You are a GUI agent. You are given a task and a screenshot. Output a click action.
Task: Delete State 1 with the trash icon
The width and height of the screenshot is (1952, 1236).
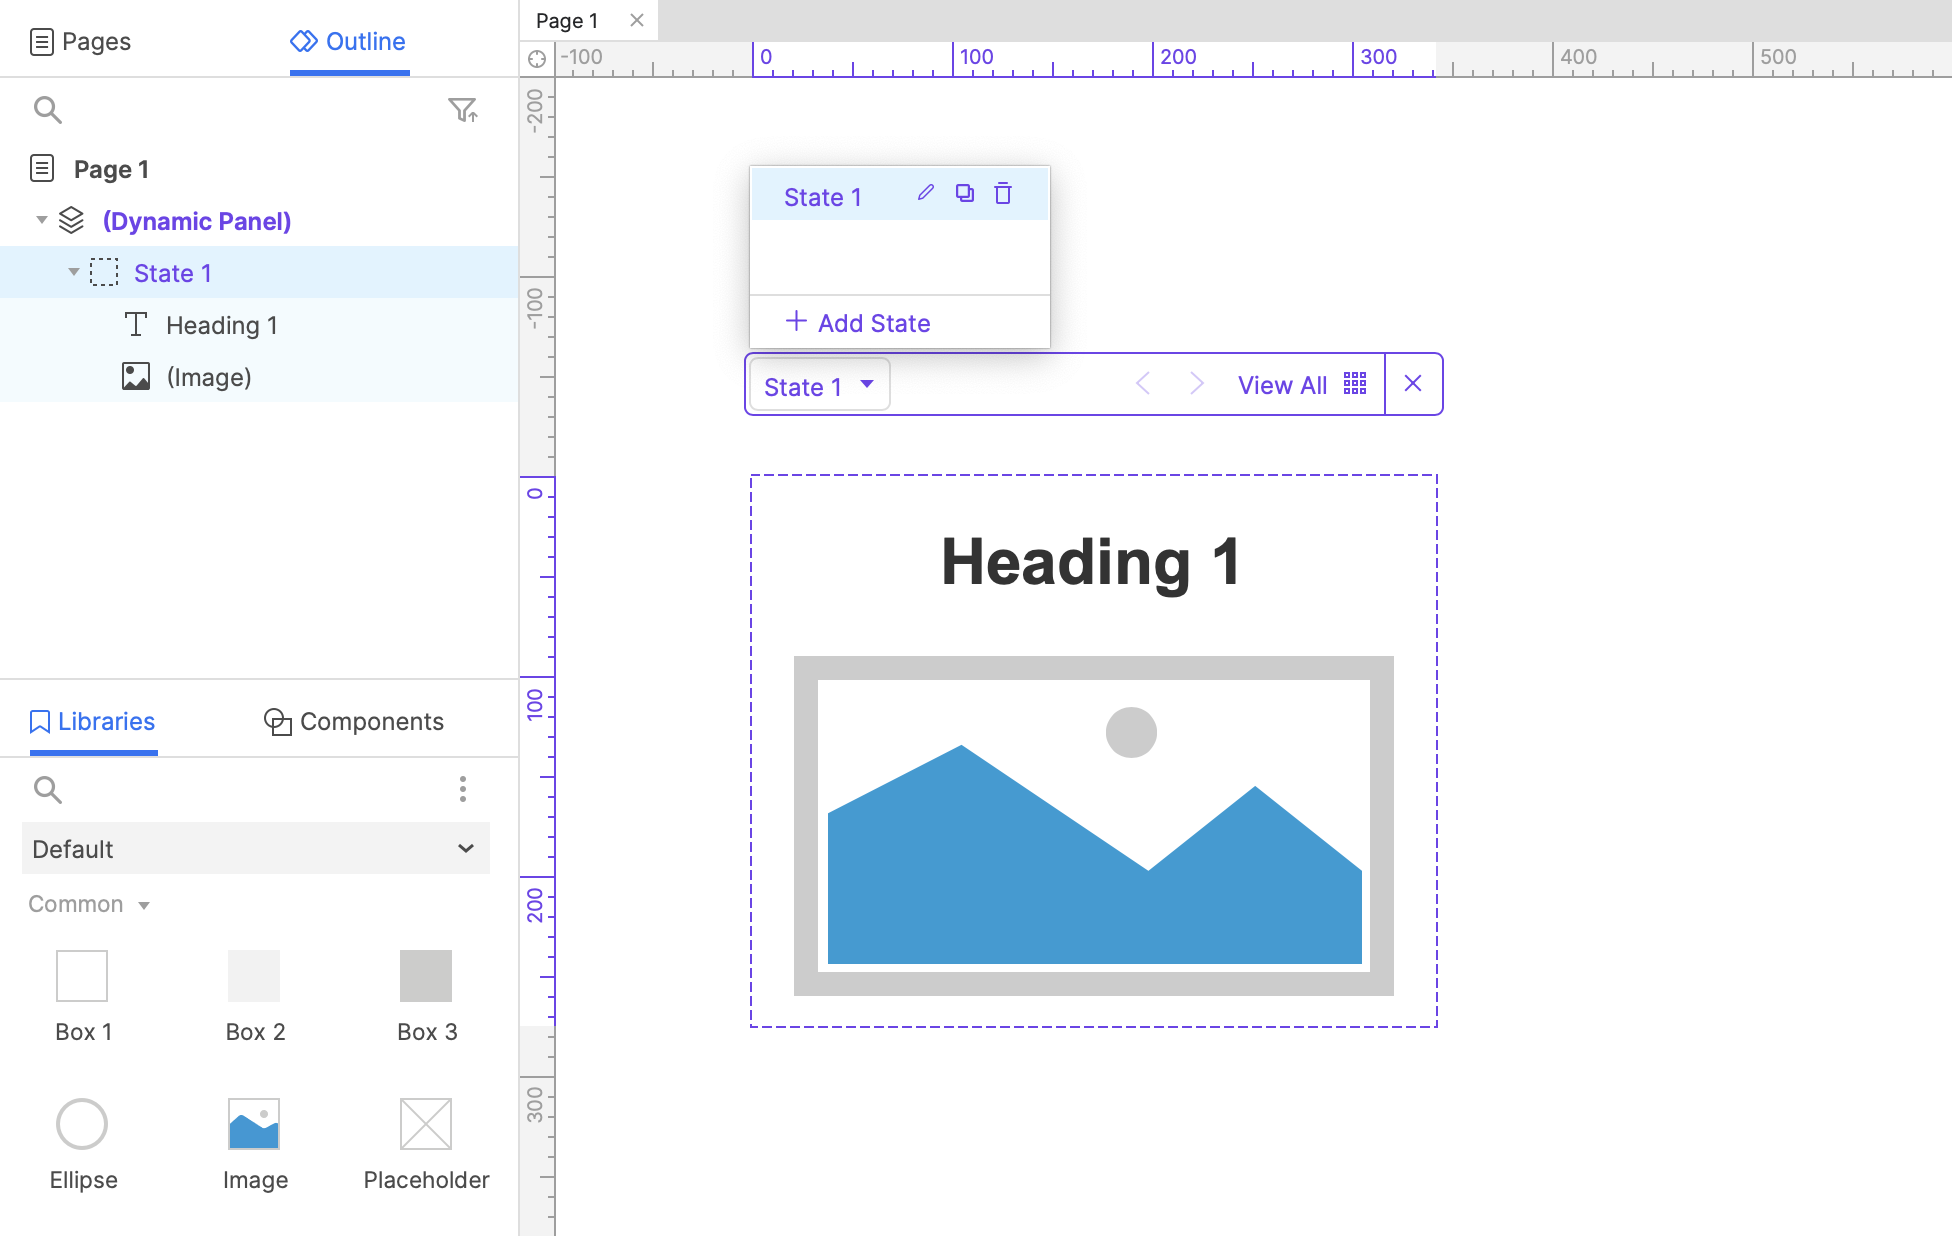[1002, 193]
